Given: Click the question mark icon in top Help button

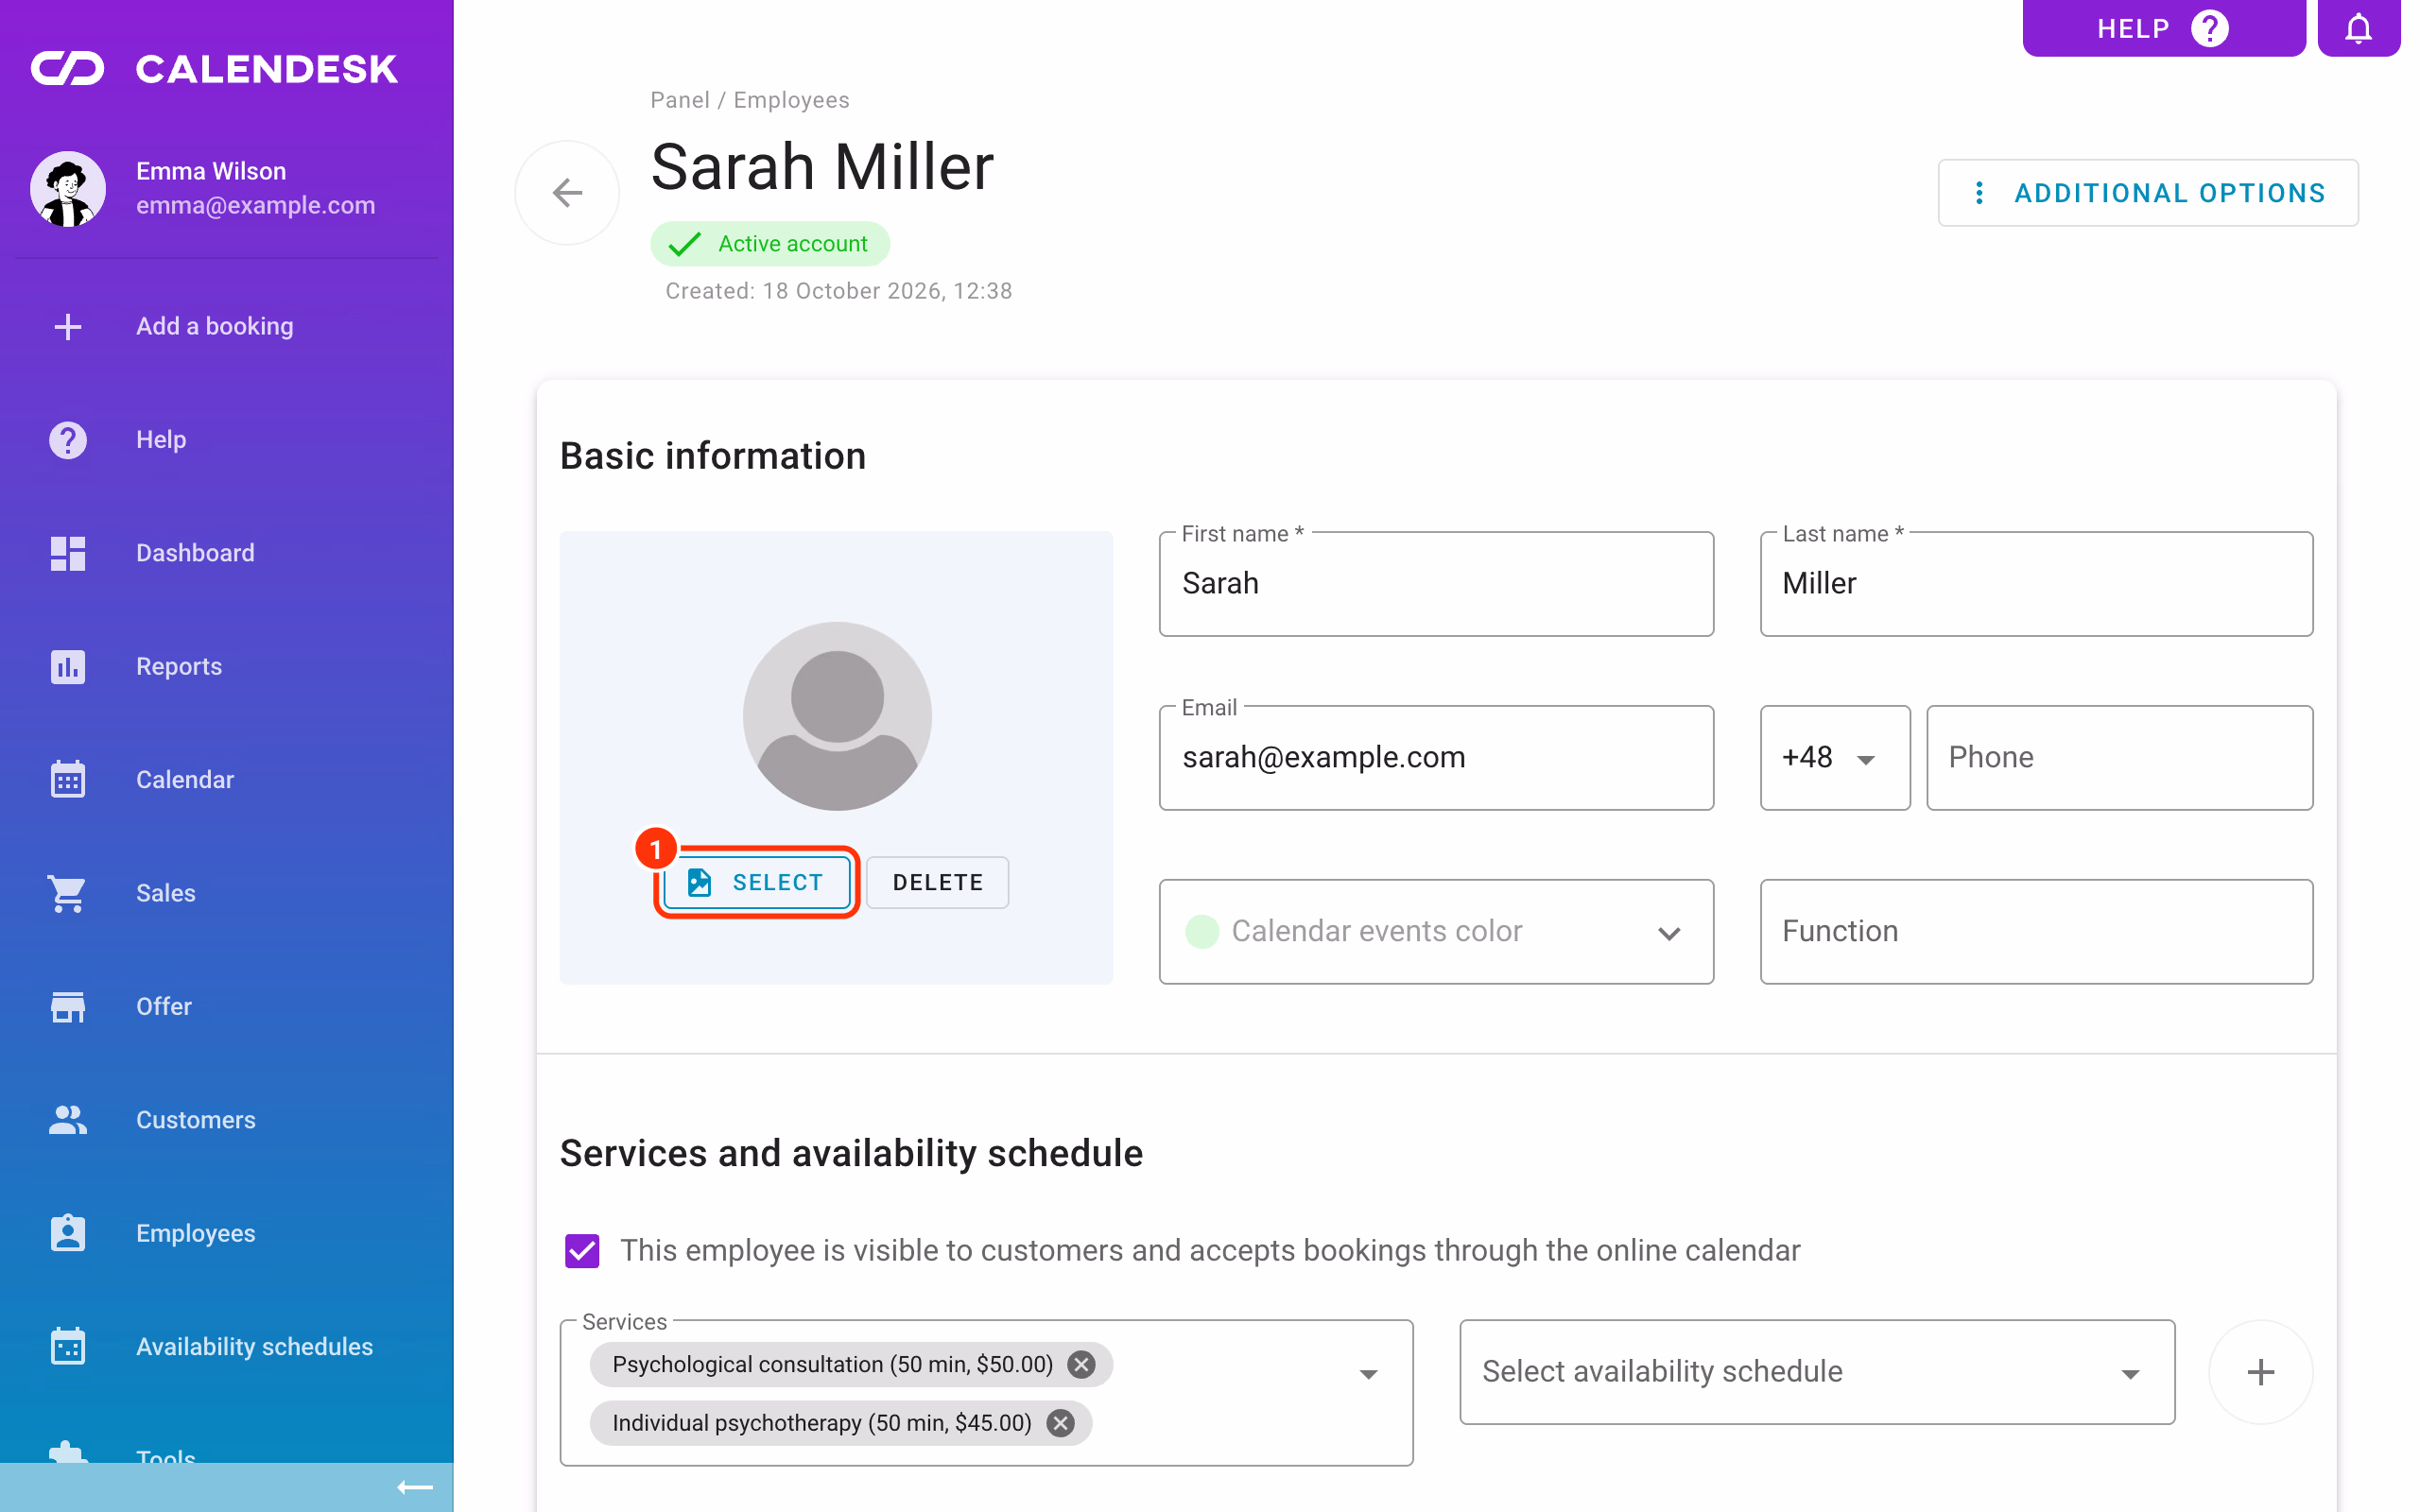Looking at the screenshot, I should [x=2210, y=28].
